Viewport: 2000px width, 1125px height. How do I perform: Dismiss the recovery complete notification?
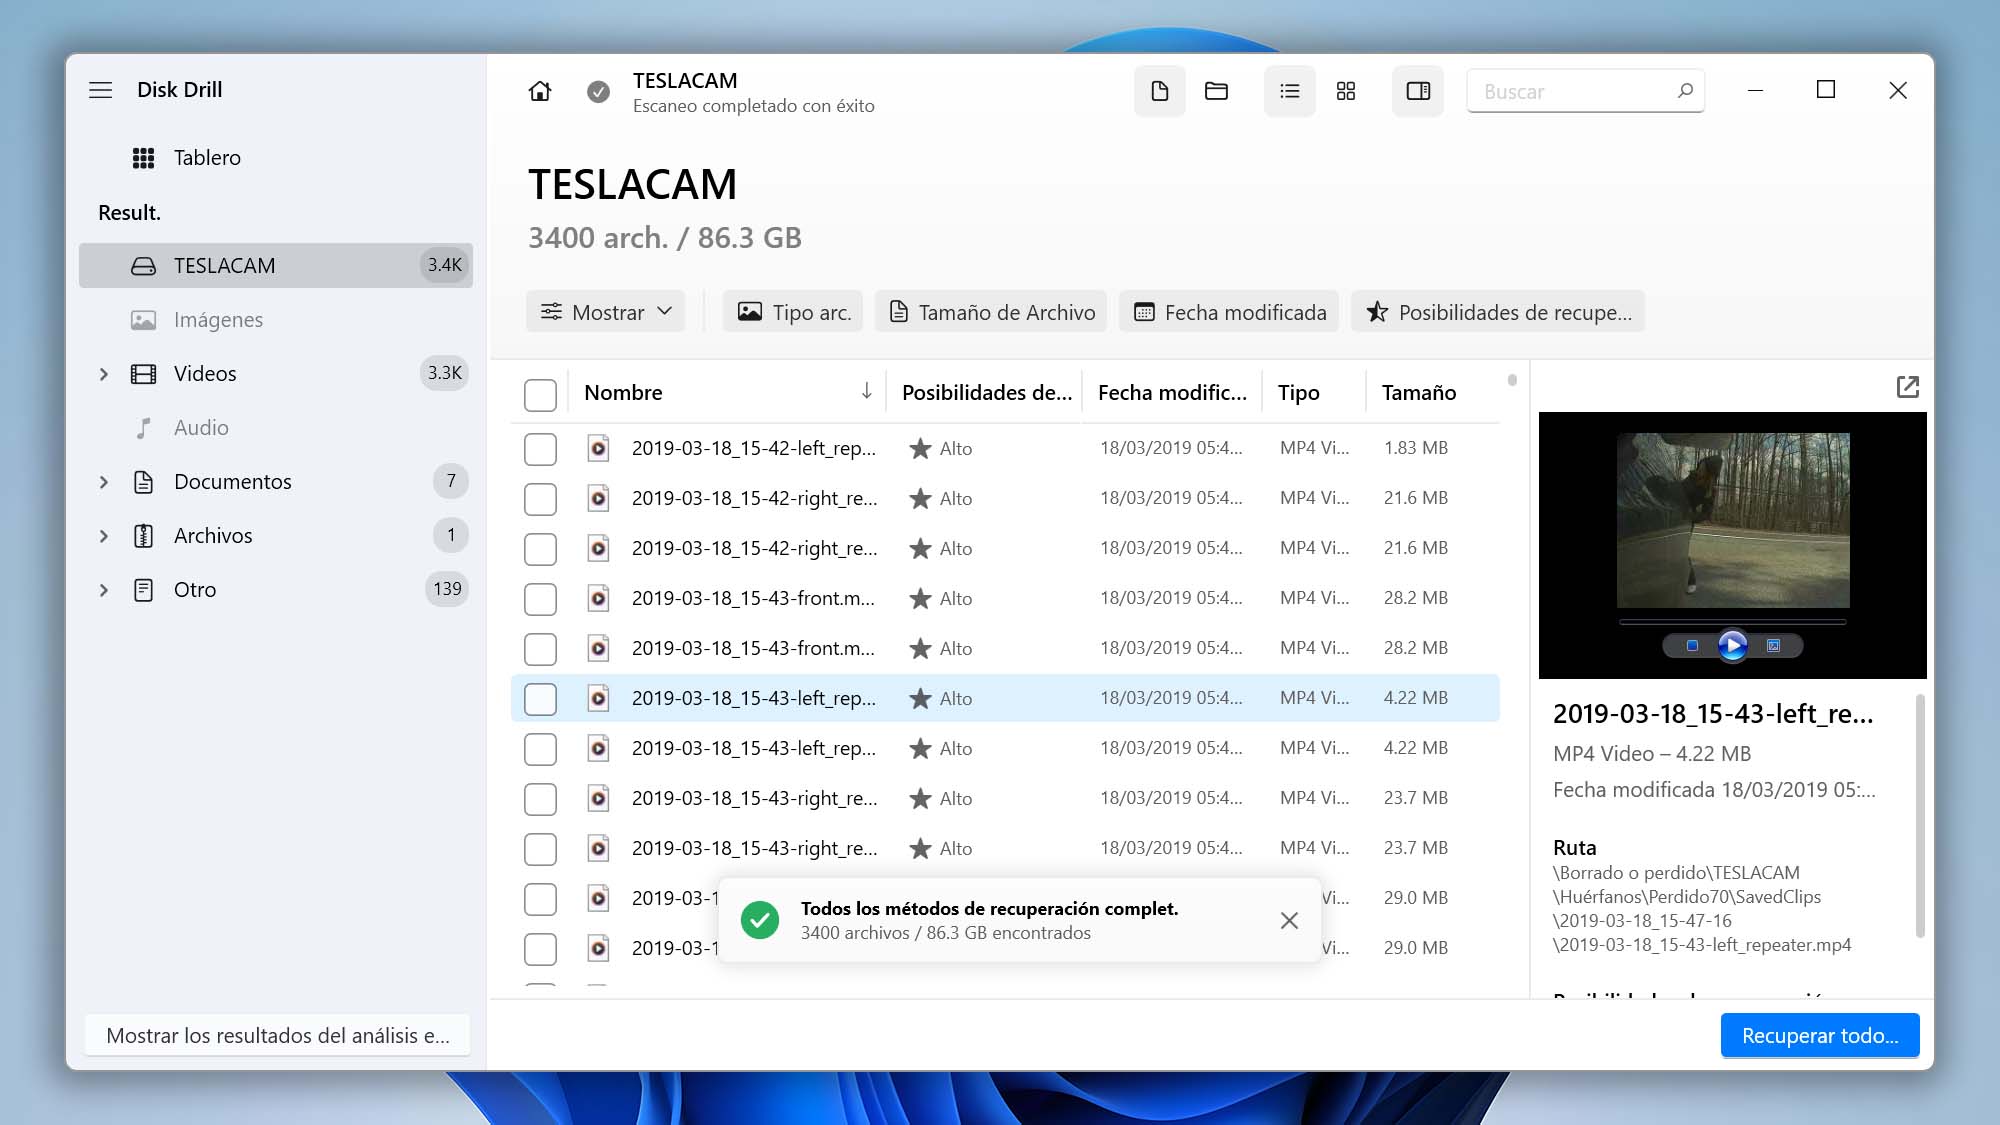tap(1289, 920)
